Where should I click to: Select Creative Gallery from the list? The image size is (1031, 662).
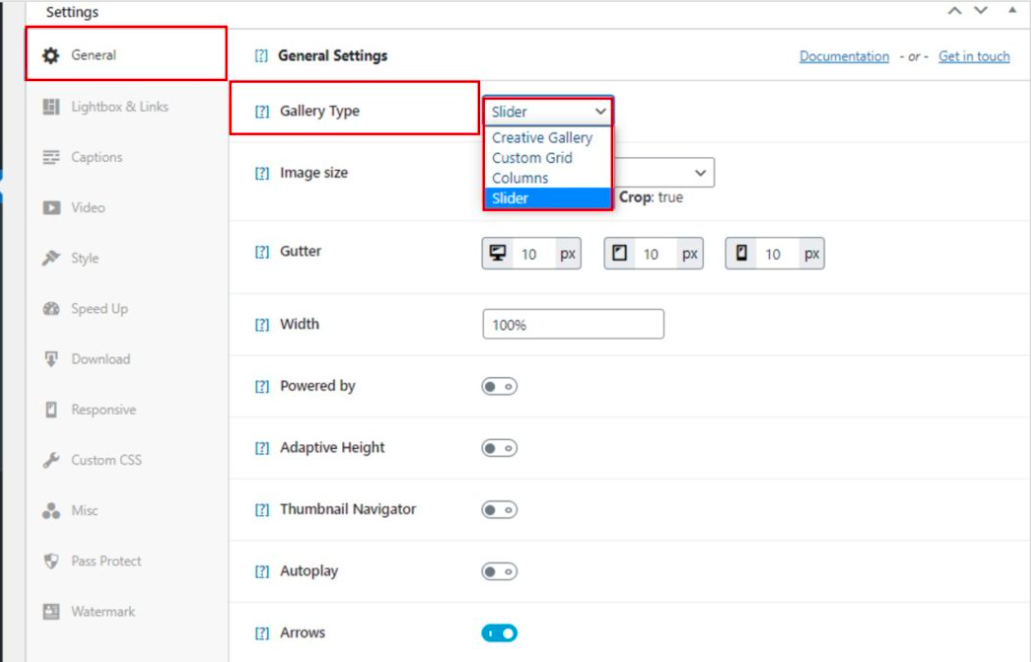[x=542, y=138]
